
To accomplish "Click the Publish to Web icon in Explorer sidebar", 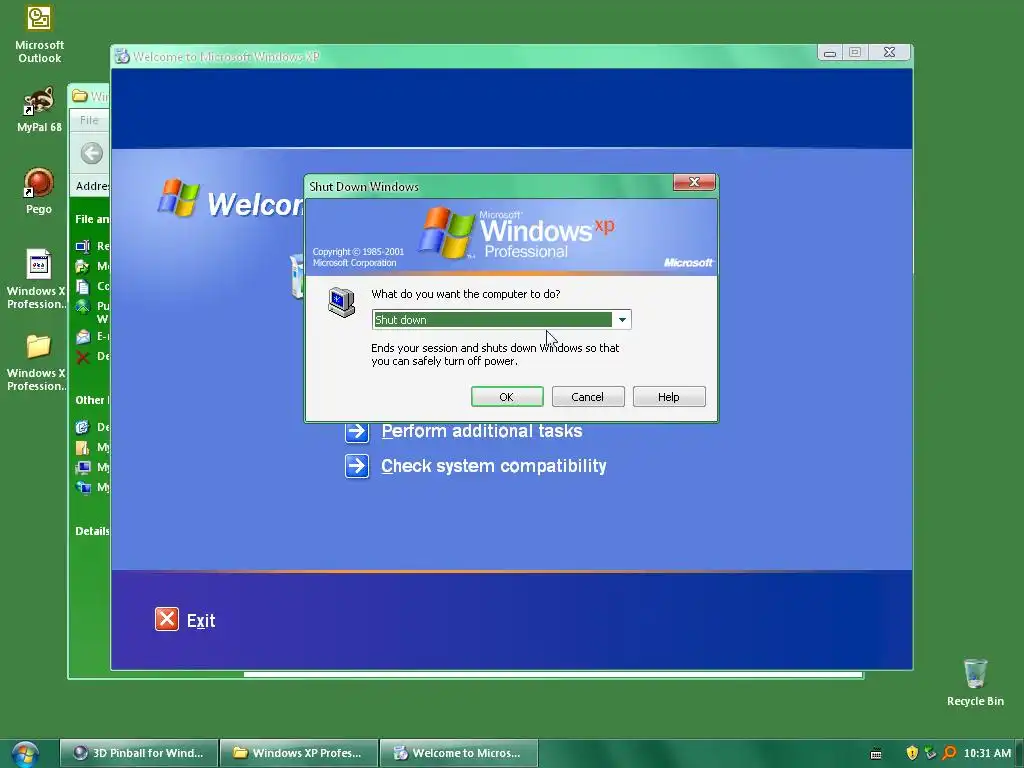I will coord(82,307).
